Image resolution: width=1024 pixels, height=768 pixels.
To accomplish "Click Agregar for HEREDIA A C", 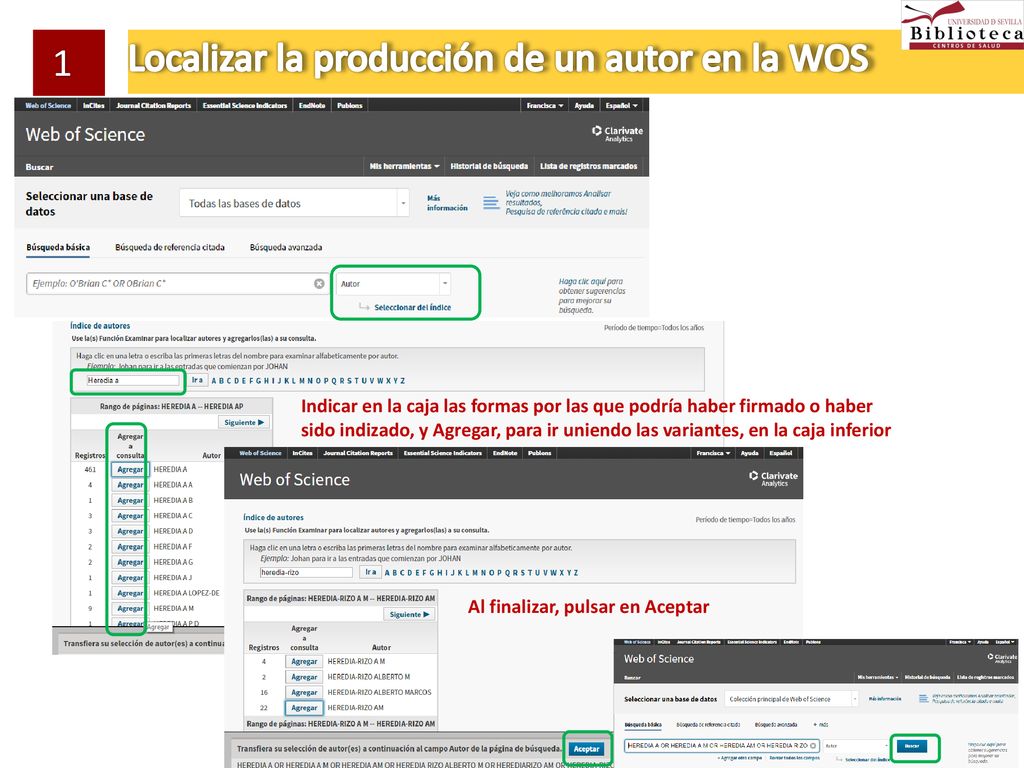I will click(x=130, y=516).
